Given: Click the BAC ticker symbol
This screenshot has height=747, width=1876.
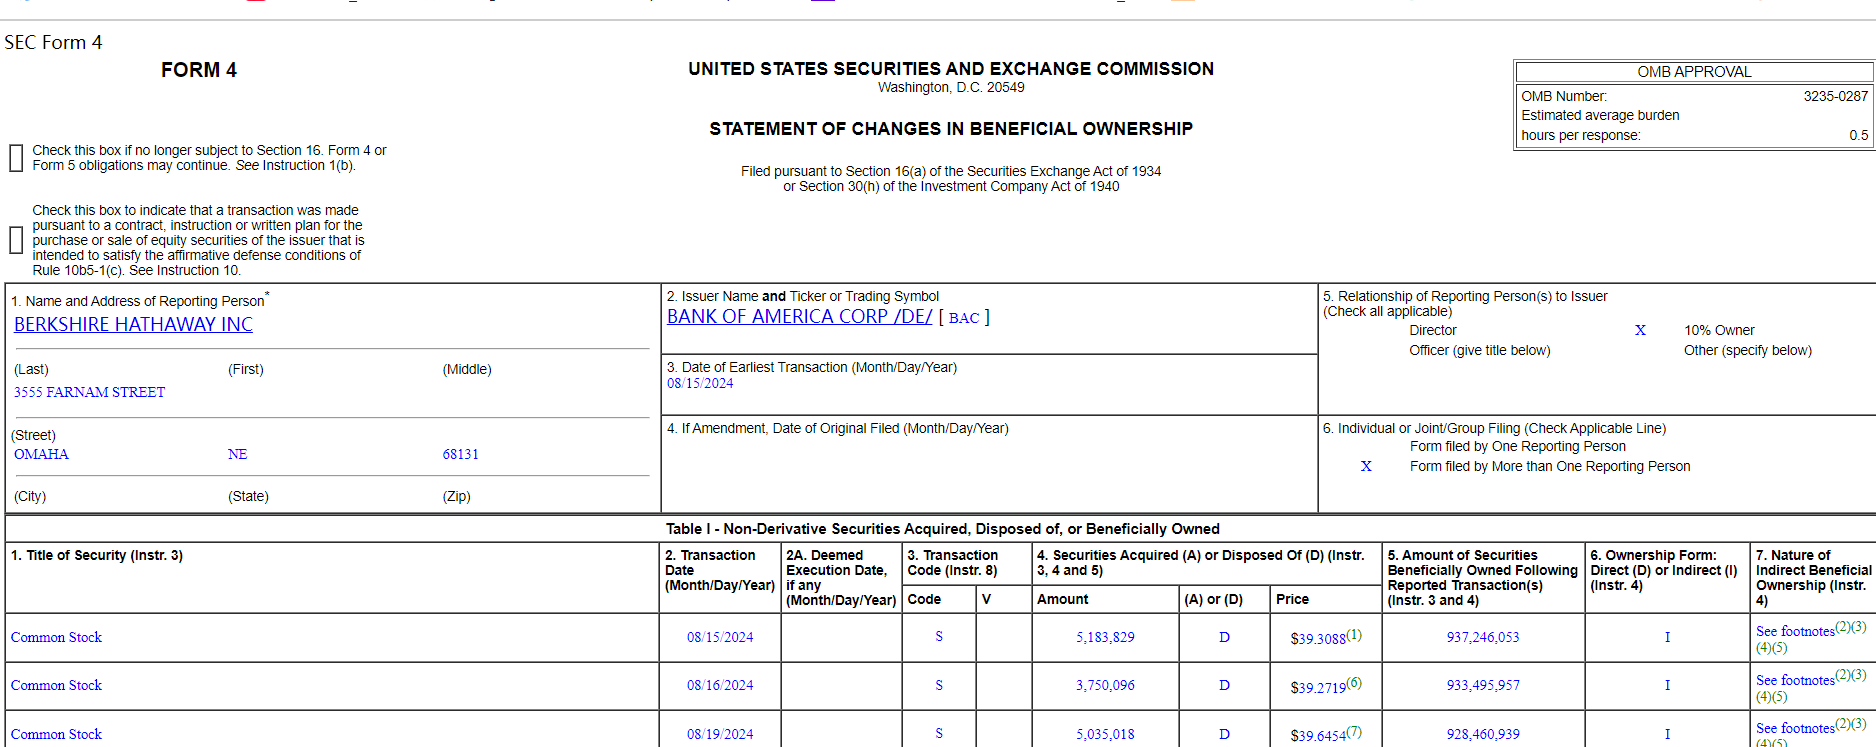Looking at the screenshot, I should coord(964,318).
